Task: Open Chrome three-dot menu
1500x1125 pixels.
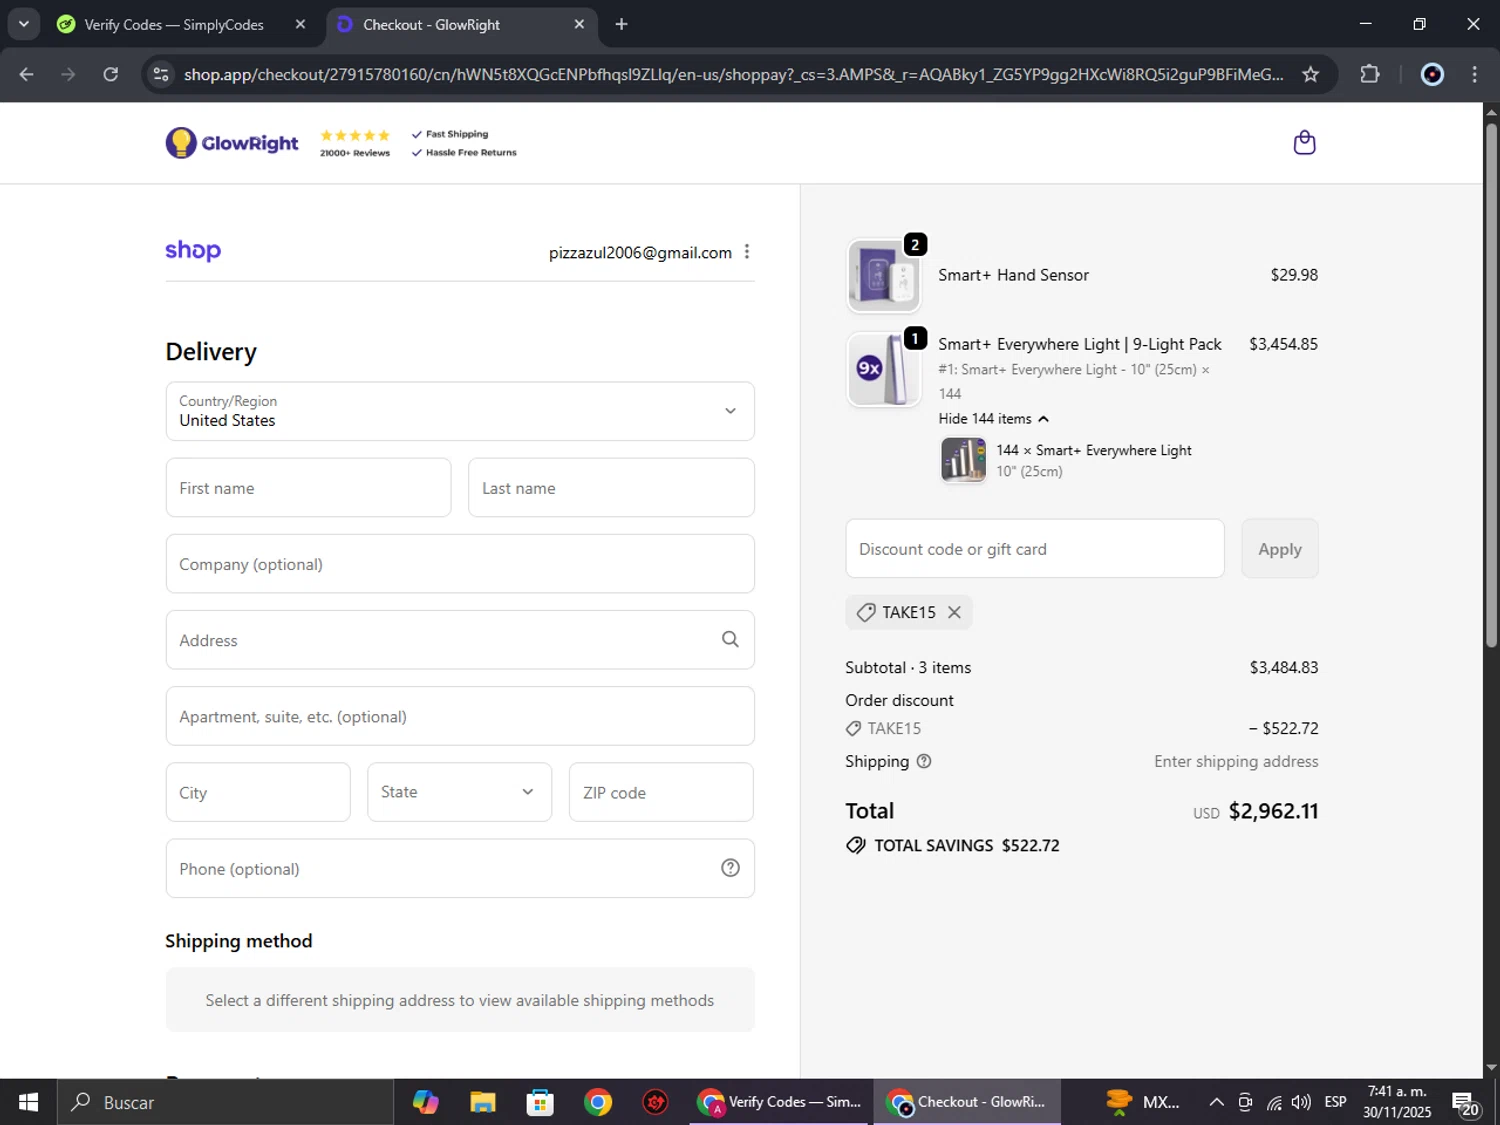Action: [x=1474, y=74]
